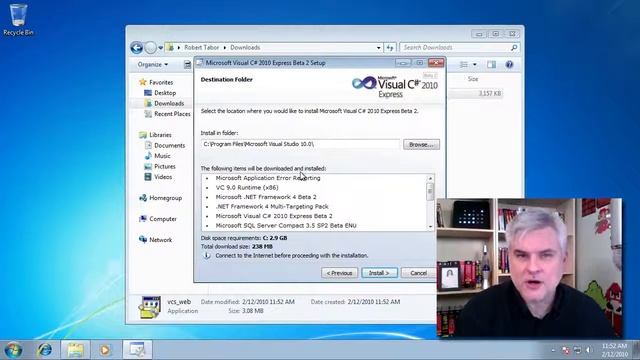Image resolution: width=640 pixels, height=360 pixels.
Task: Click the Setup window title bar icon
Action: pos(200,63)
